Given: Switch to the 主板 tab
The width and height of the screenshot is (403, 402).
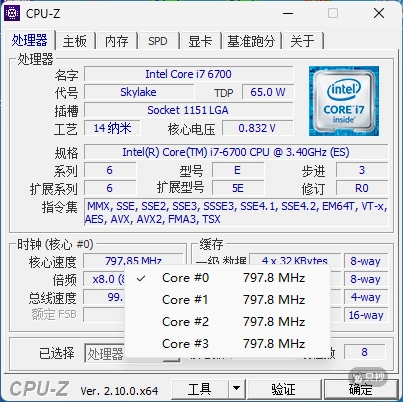Looking at the screenshot, I should pos(75,41).
